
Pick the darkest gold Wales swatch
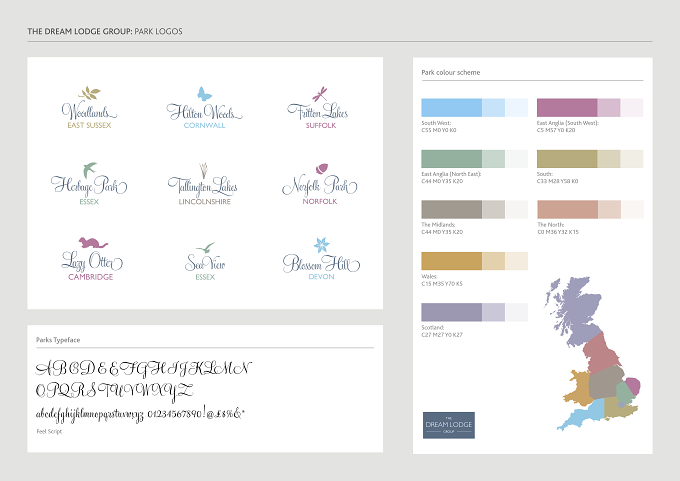point(451,261)
